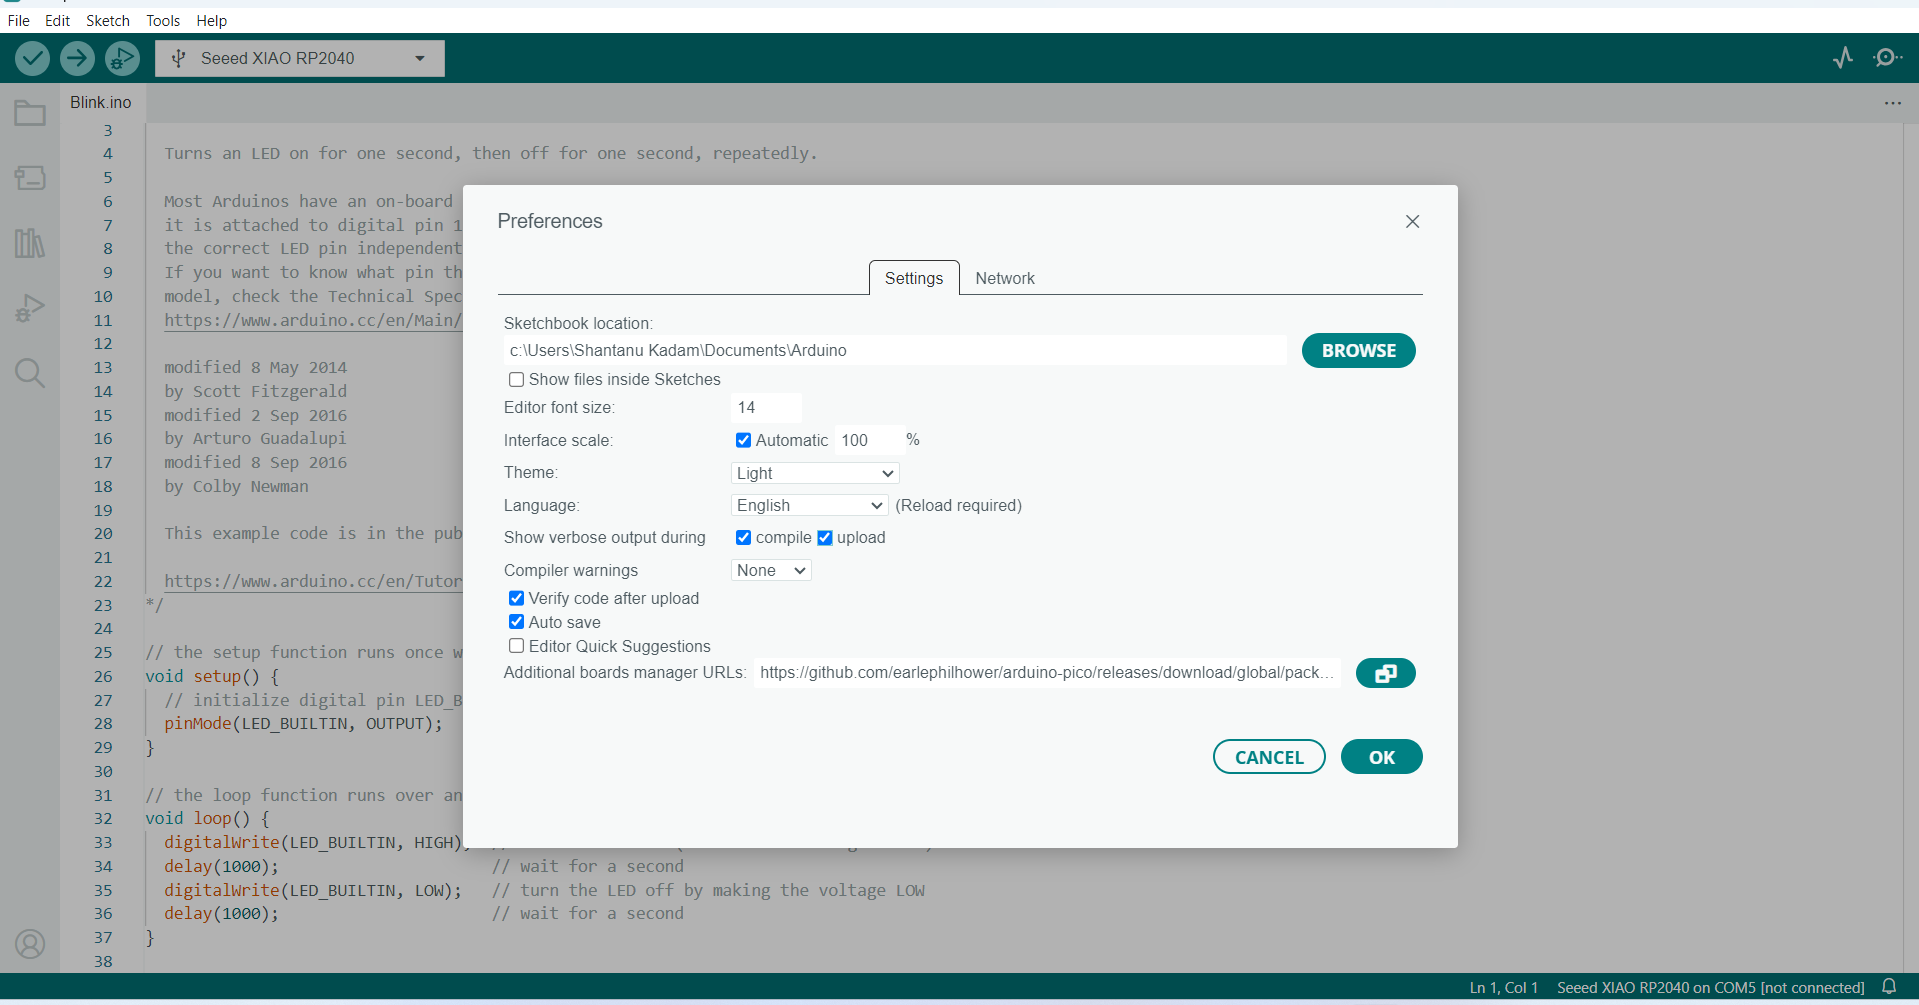Open the Serial Plotter icon
1919x1005 pixels.
[x=1843, y=58]
